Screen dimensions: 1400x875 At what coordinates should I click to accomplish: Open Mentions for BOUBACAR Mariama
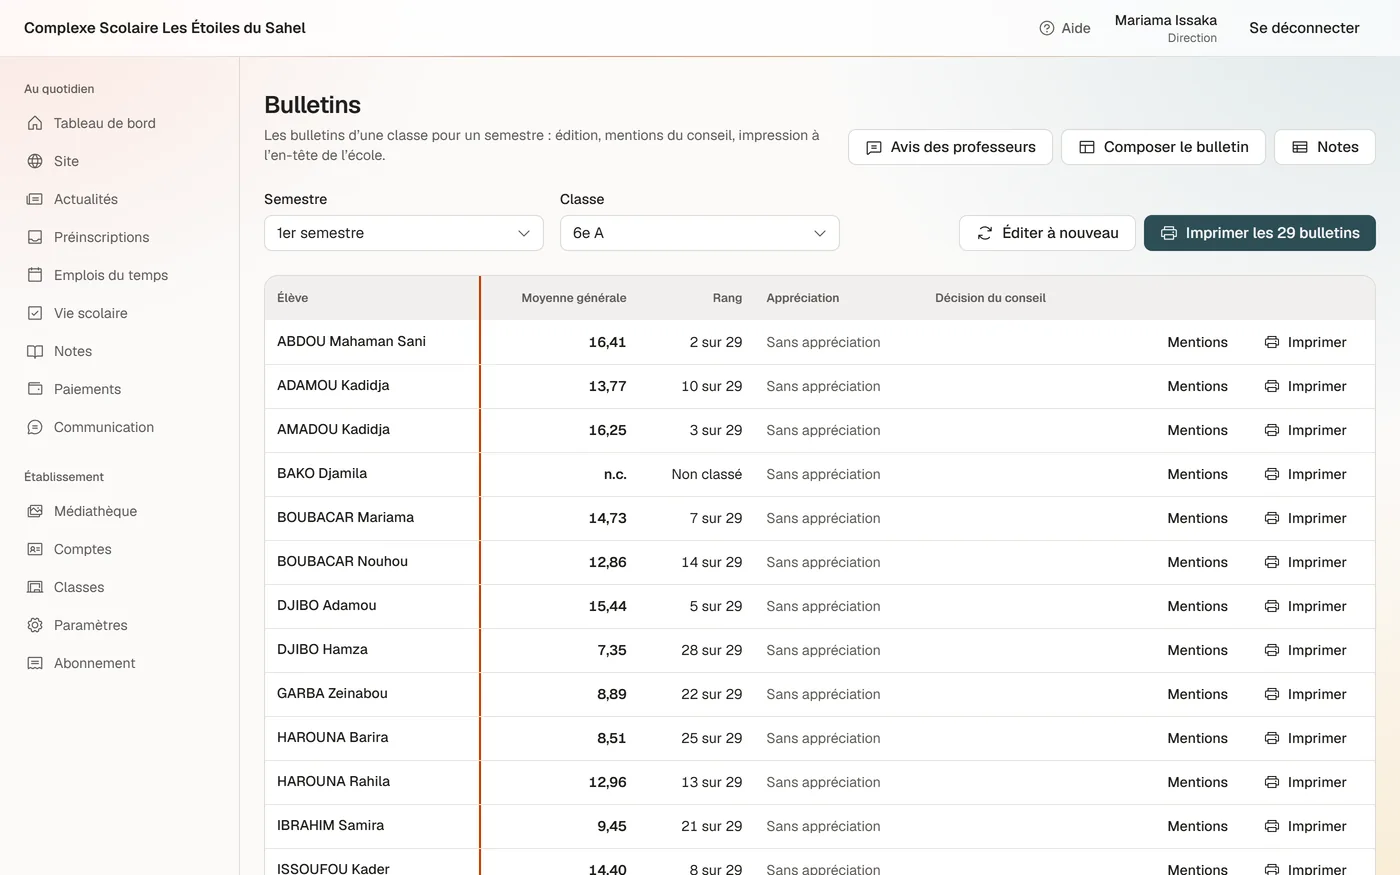point(1197,518)
